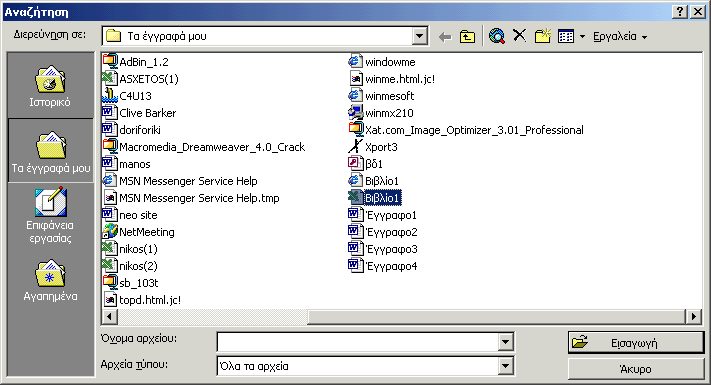Click the highlighted Βιβλίο1 Excel file name
711x385 pixels.
[382, 198]
